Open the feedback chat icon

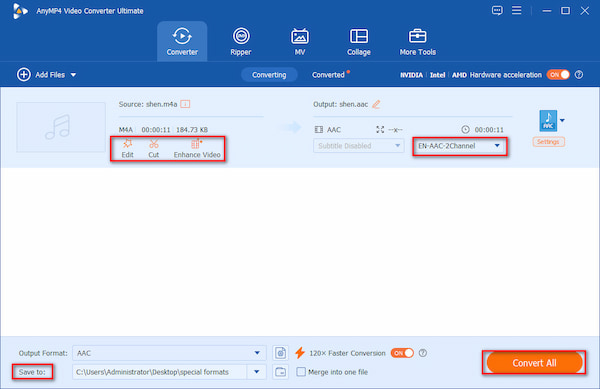pos(497,10)
